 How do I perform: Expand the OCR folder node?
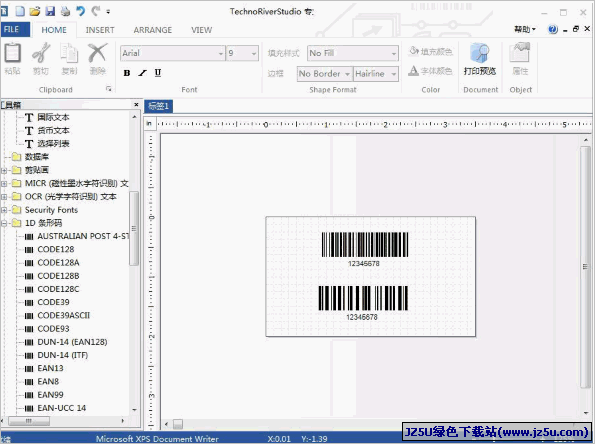tap(4, 197)
